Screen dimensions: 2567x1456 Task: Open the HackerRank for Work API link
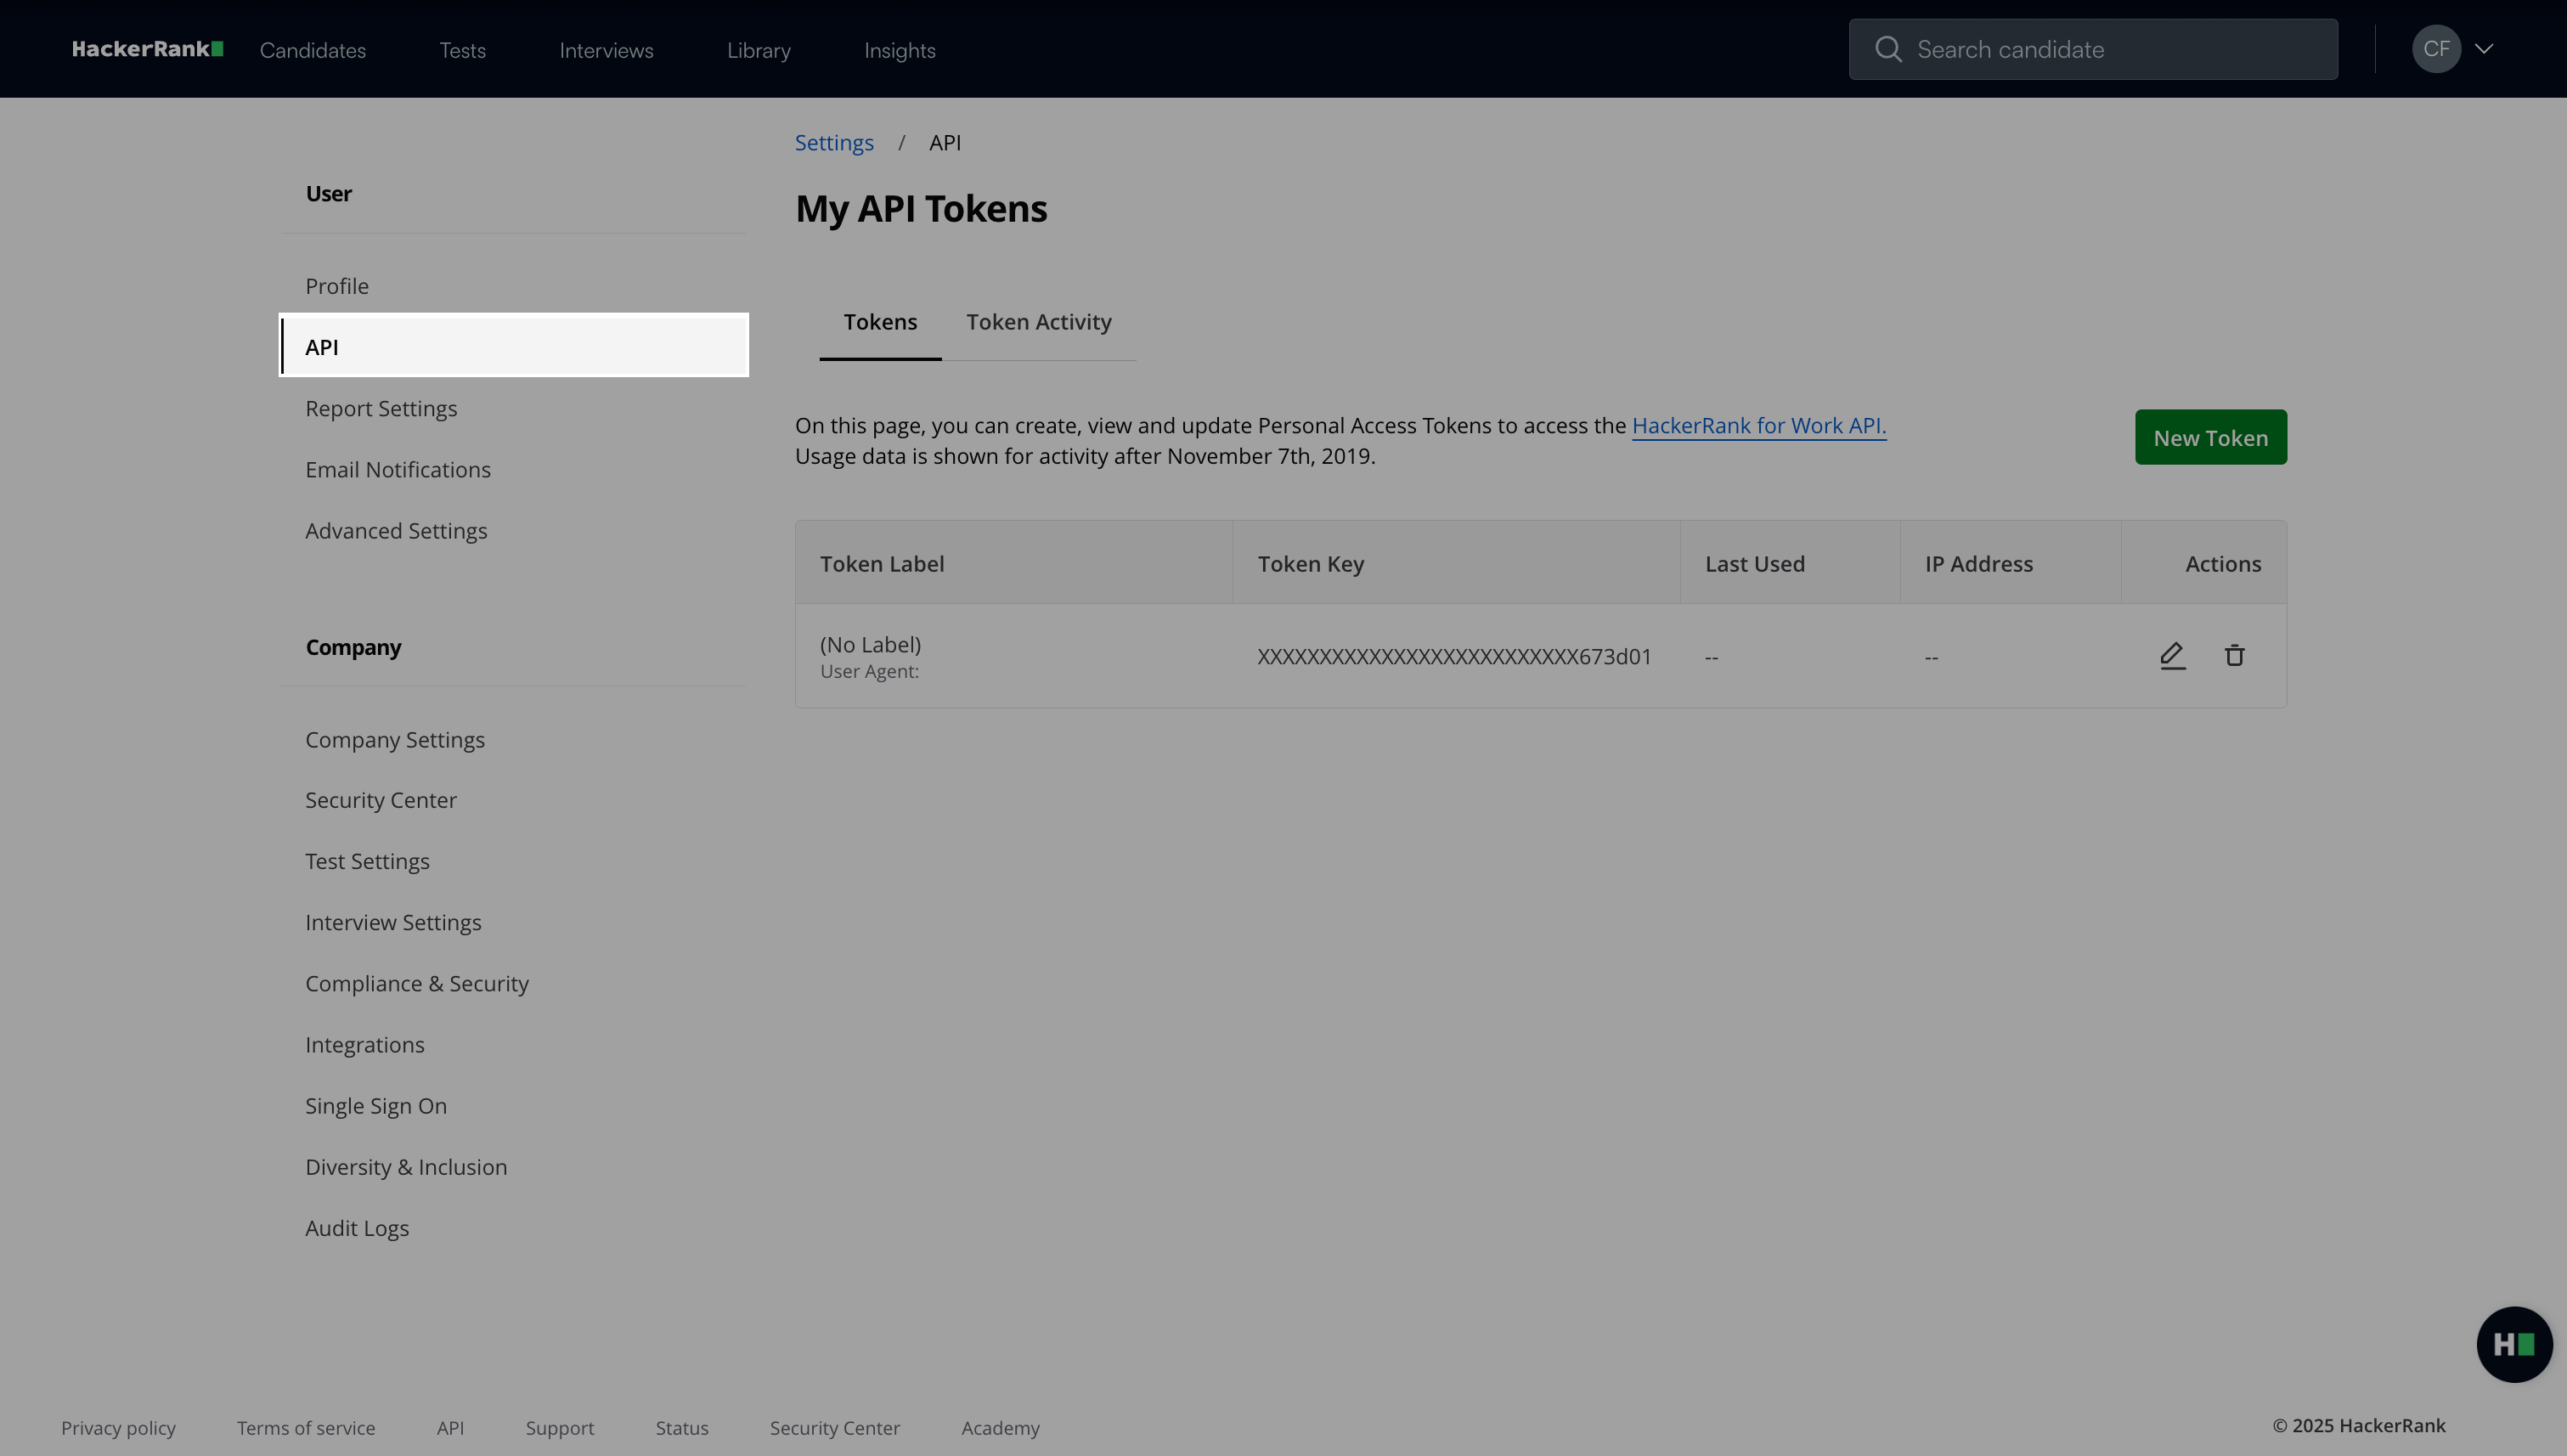(x=1758, y=426)
